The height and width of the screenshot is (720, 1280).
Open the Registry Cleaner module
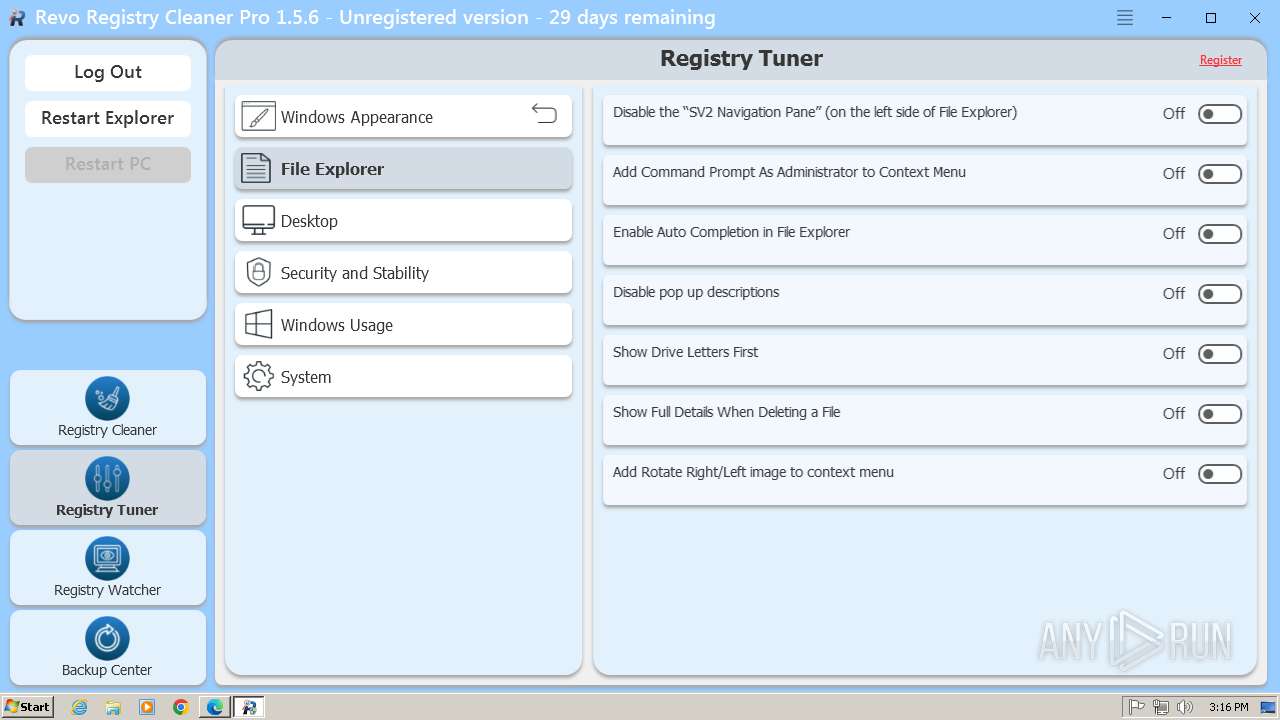tap(108, 408)
